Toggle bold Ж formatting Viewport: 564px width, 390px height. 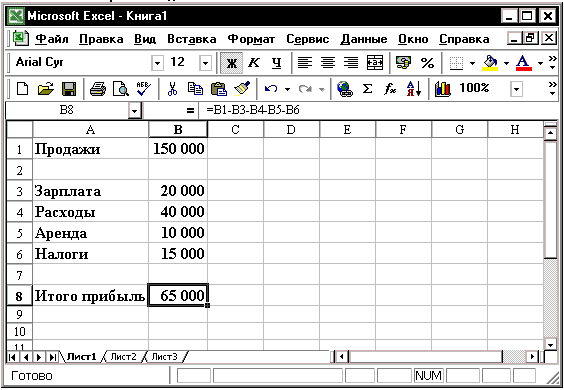coord(231,63)
